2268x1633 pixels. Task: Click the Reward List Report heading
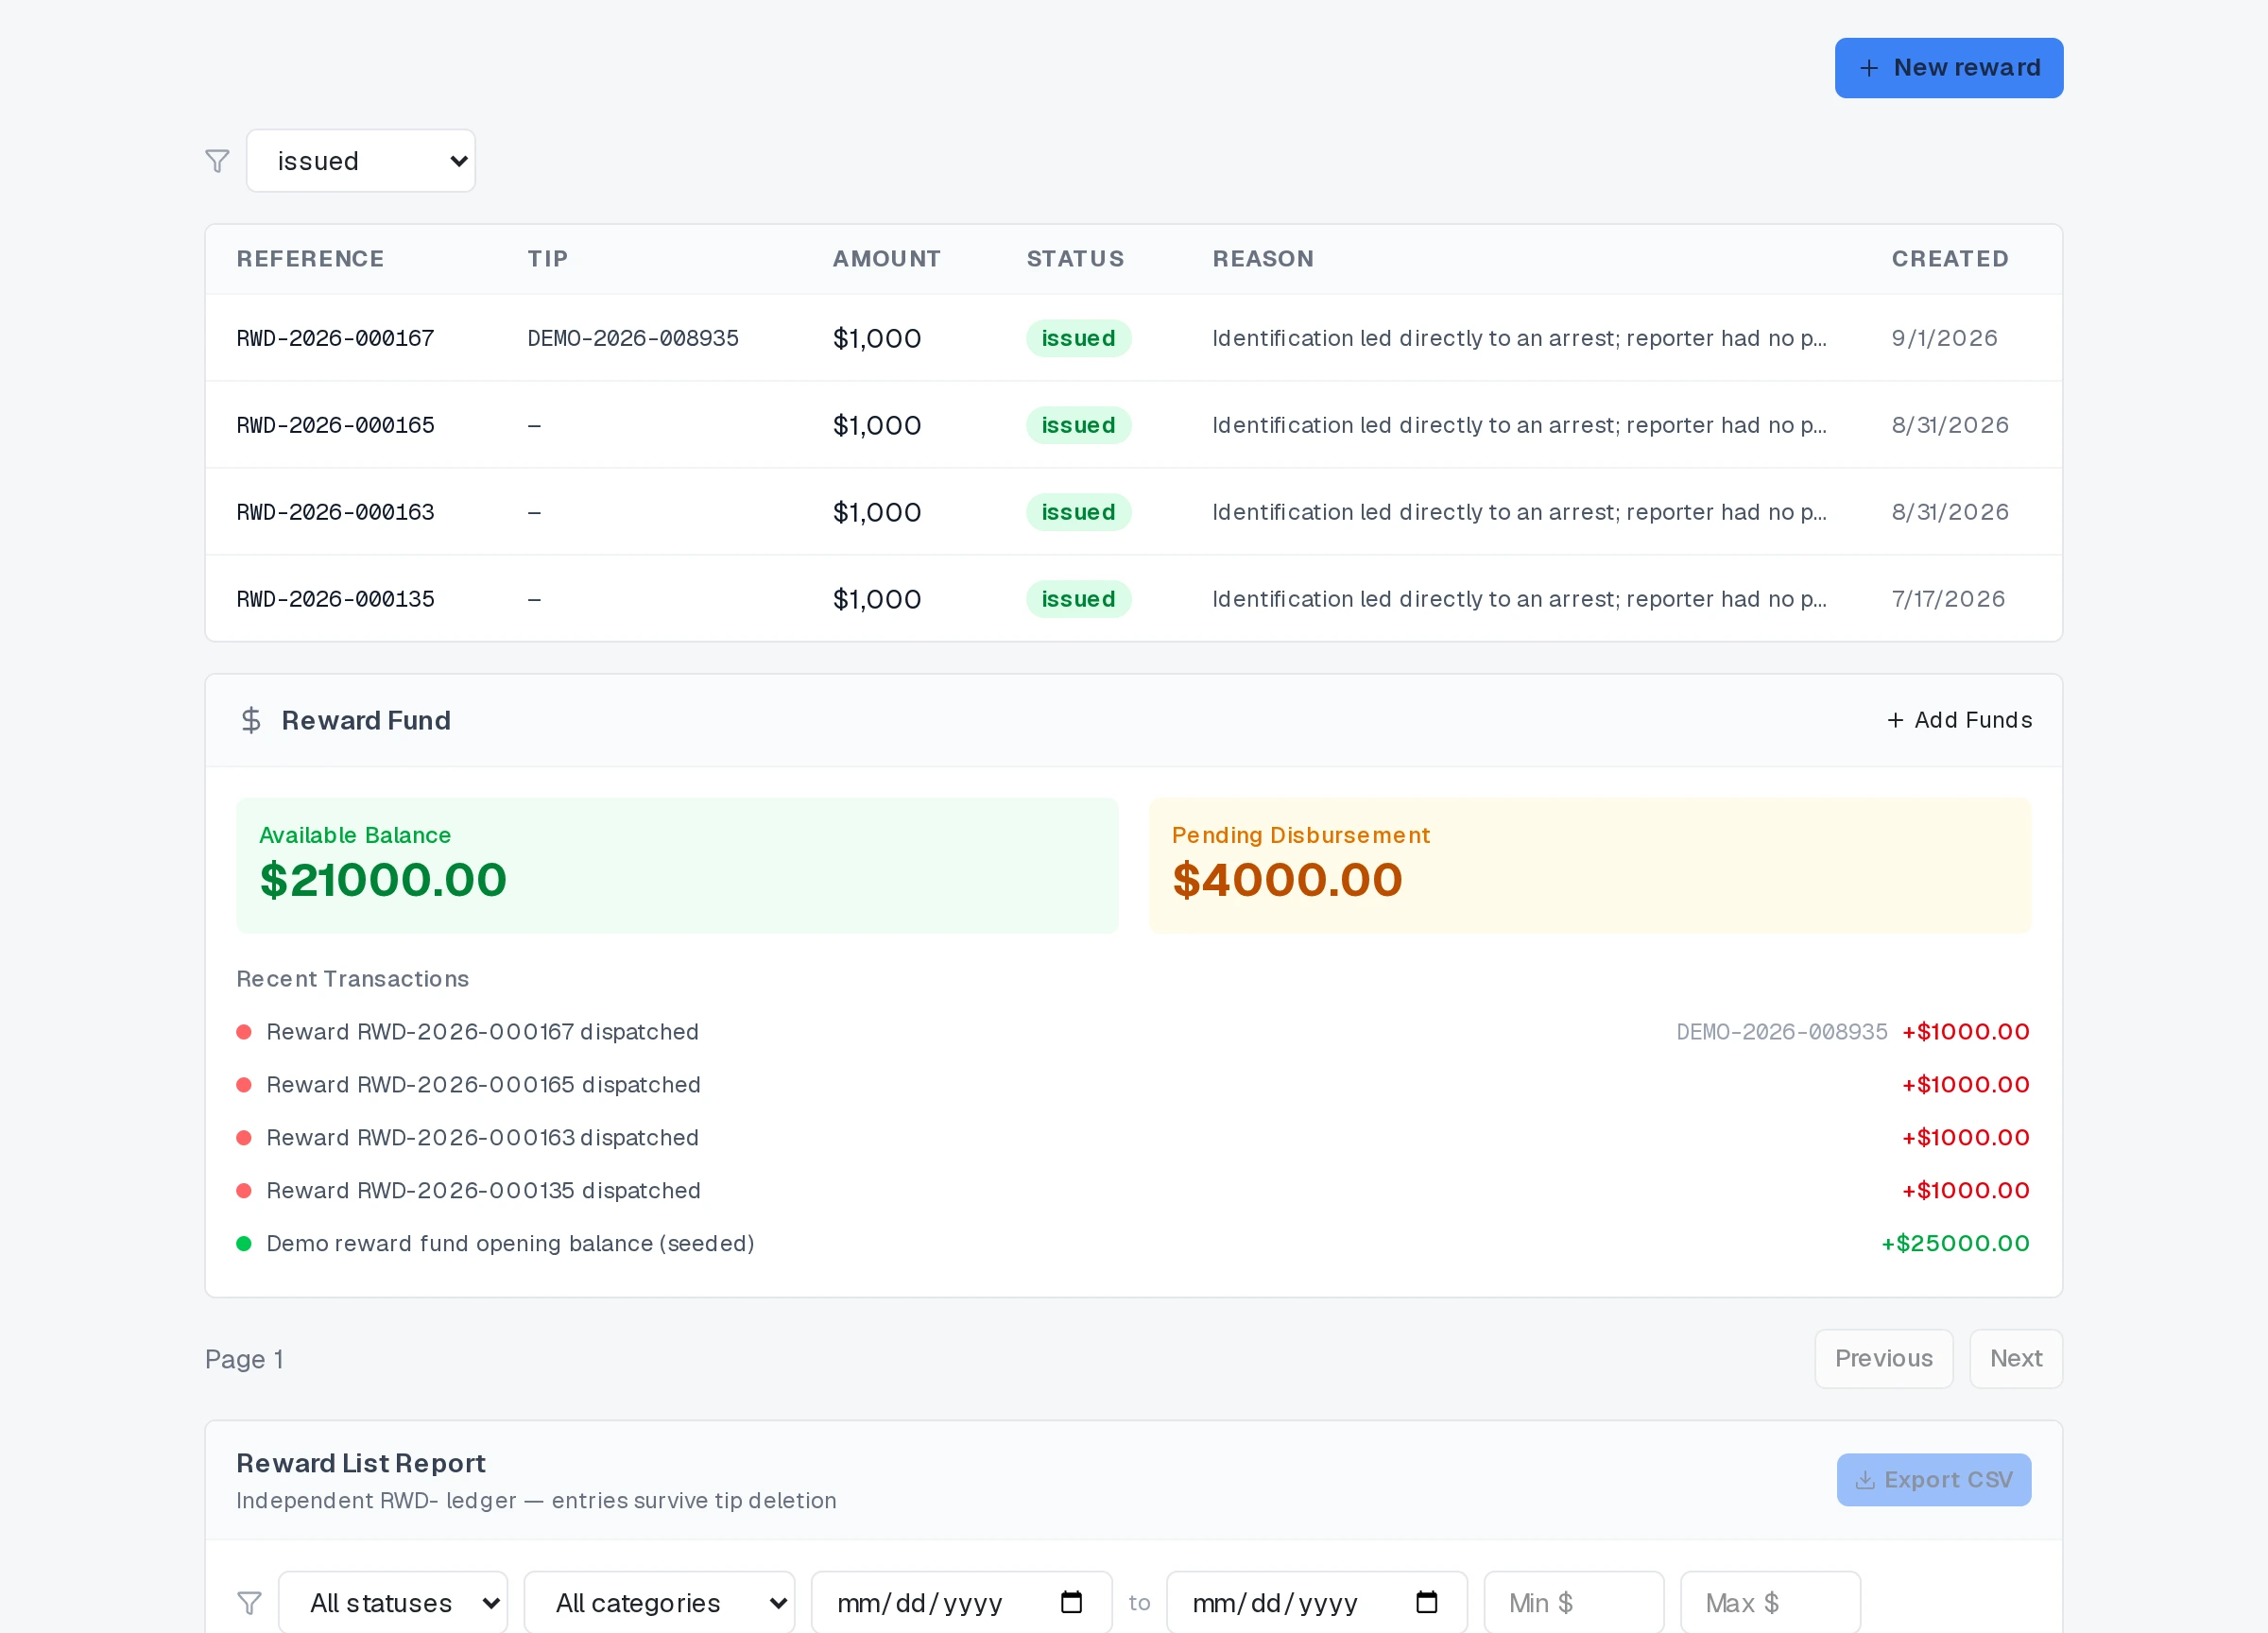coord(361,1463)
